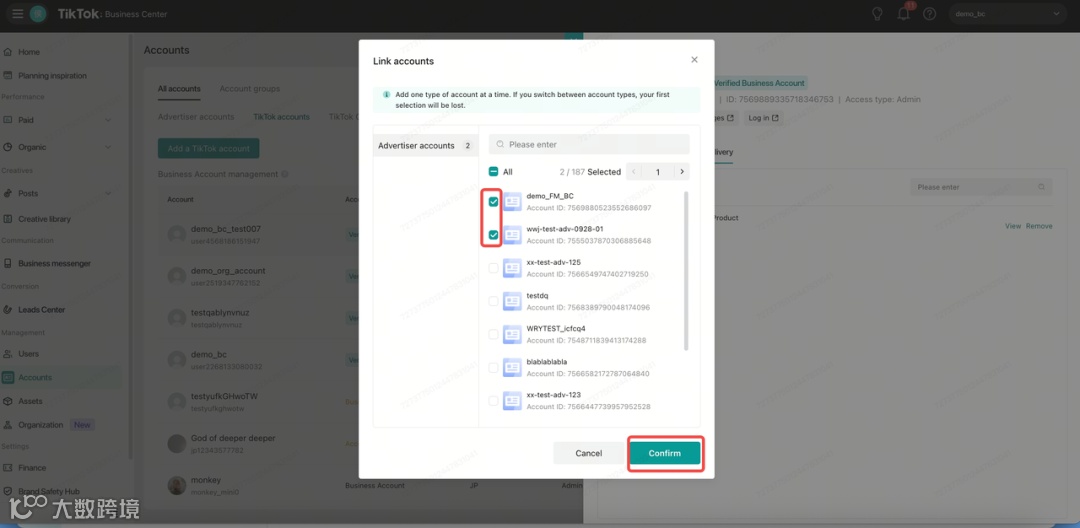The image size is (1080, 528).
Task: Click the Assets cube icon
Action: [8, 401]
